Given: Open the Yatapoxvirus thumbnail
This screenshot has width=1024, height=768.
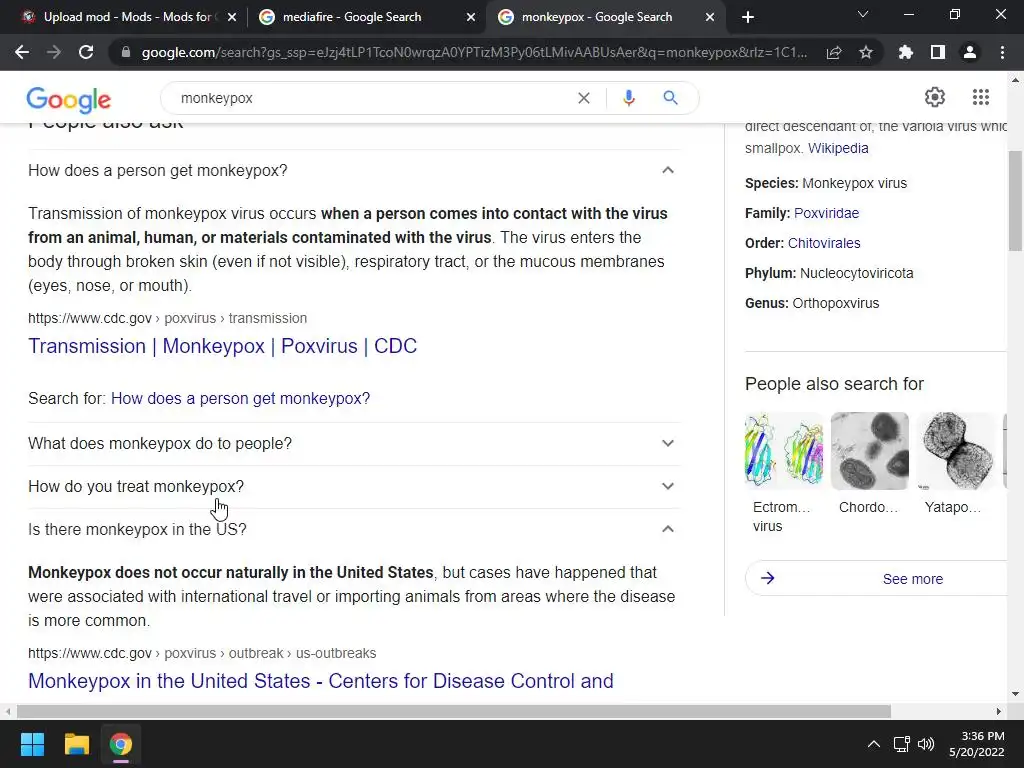Looking at the screenshot, I should click(x=955, y=451).
